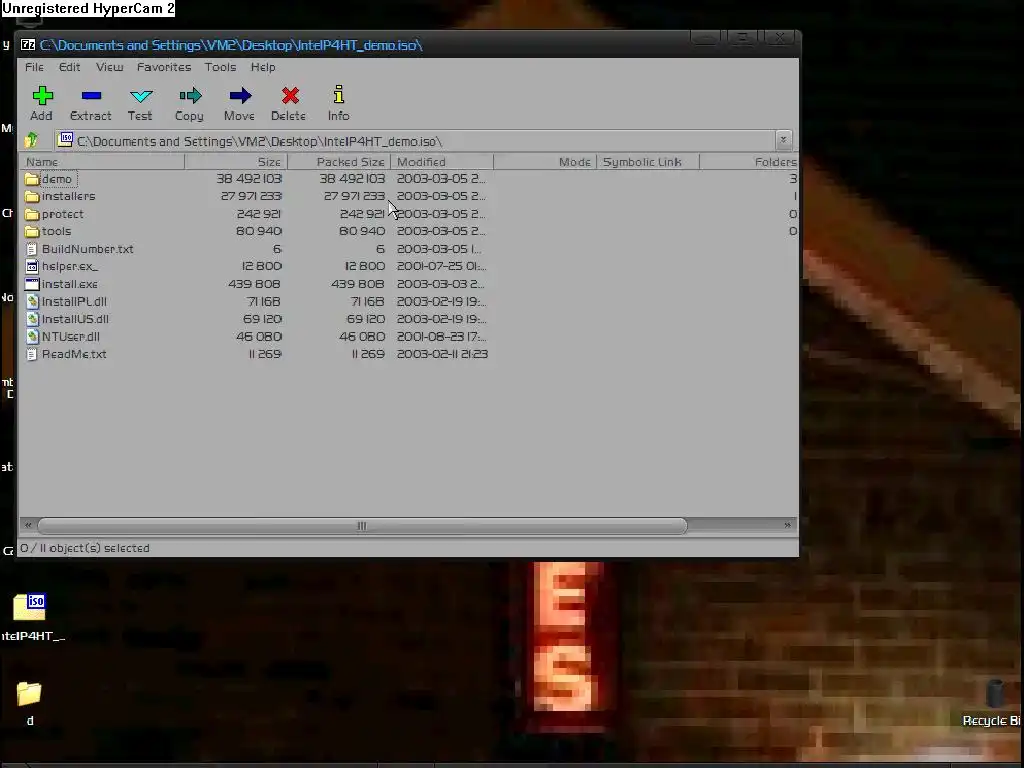
Task: Sort by Modified column header
Action: tap(442, 162)
